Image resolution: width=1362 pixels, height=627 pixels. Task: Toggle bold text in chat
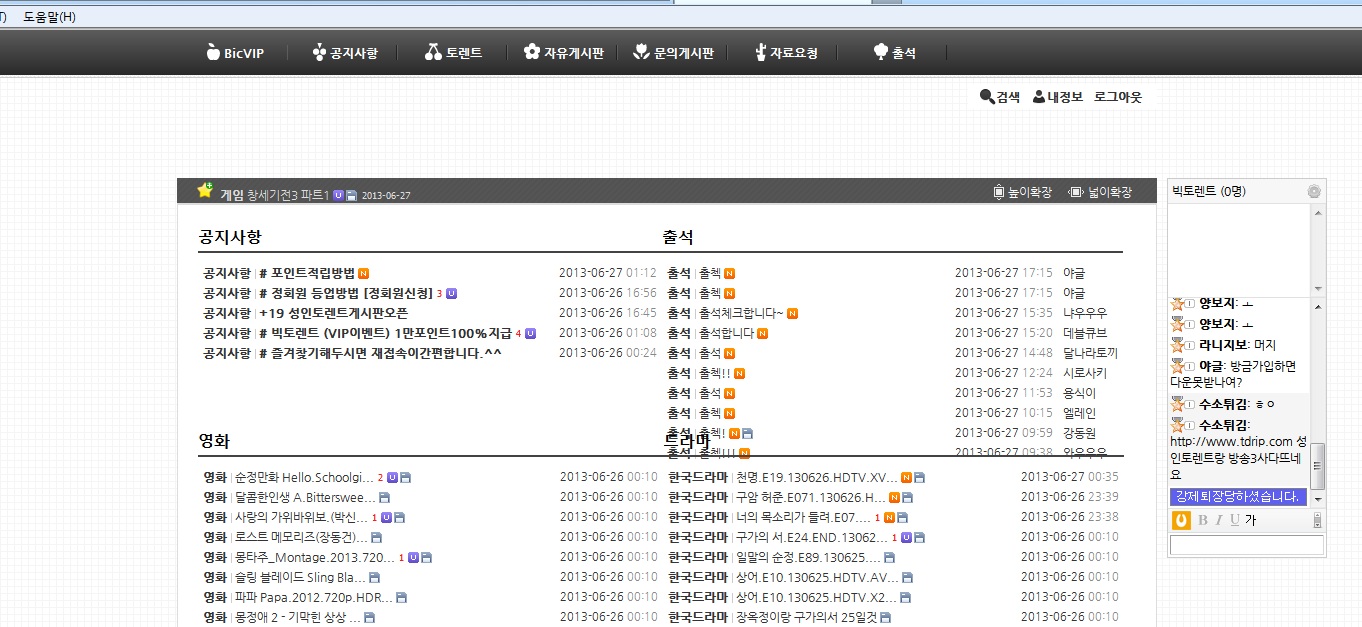click(1203, 520)
